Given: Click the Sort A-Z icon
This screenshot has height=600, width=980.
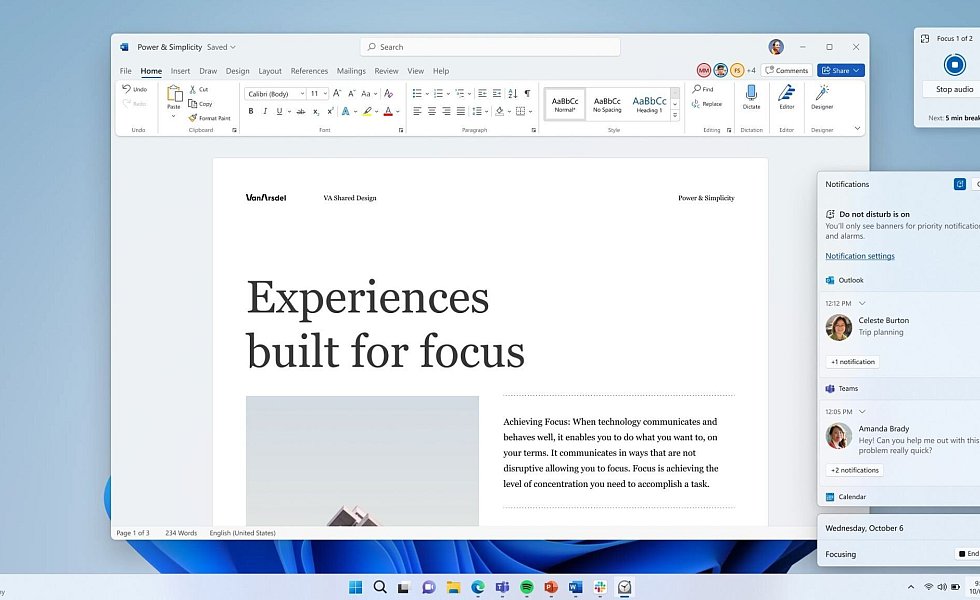Looking at the screenshot, I should (512, 93).
